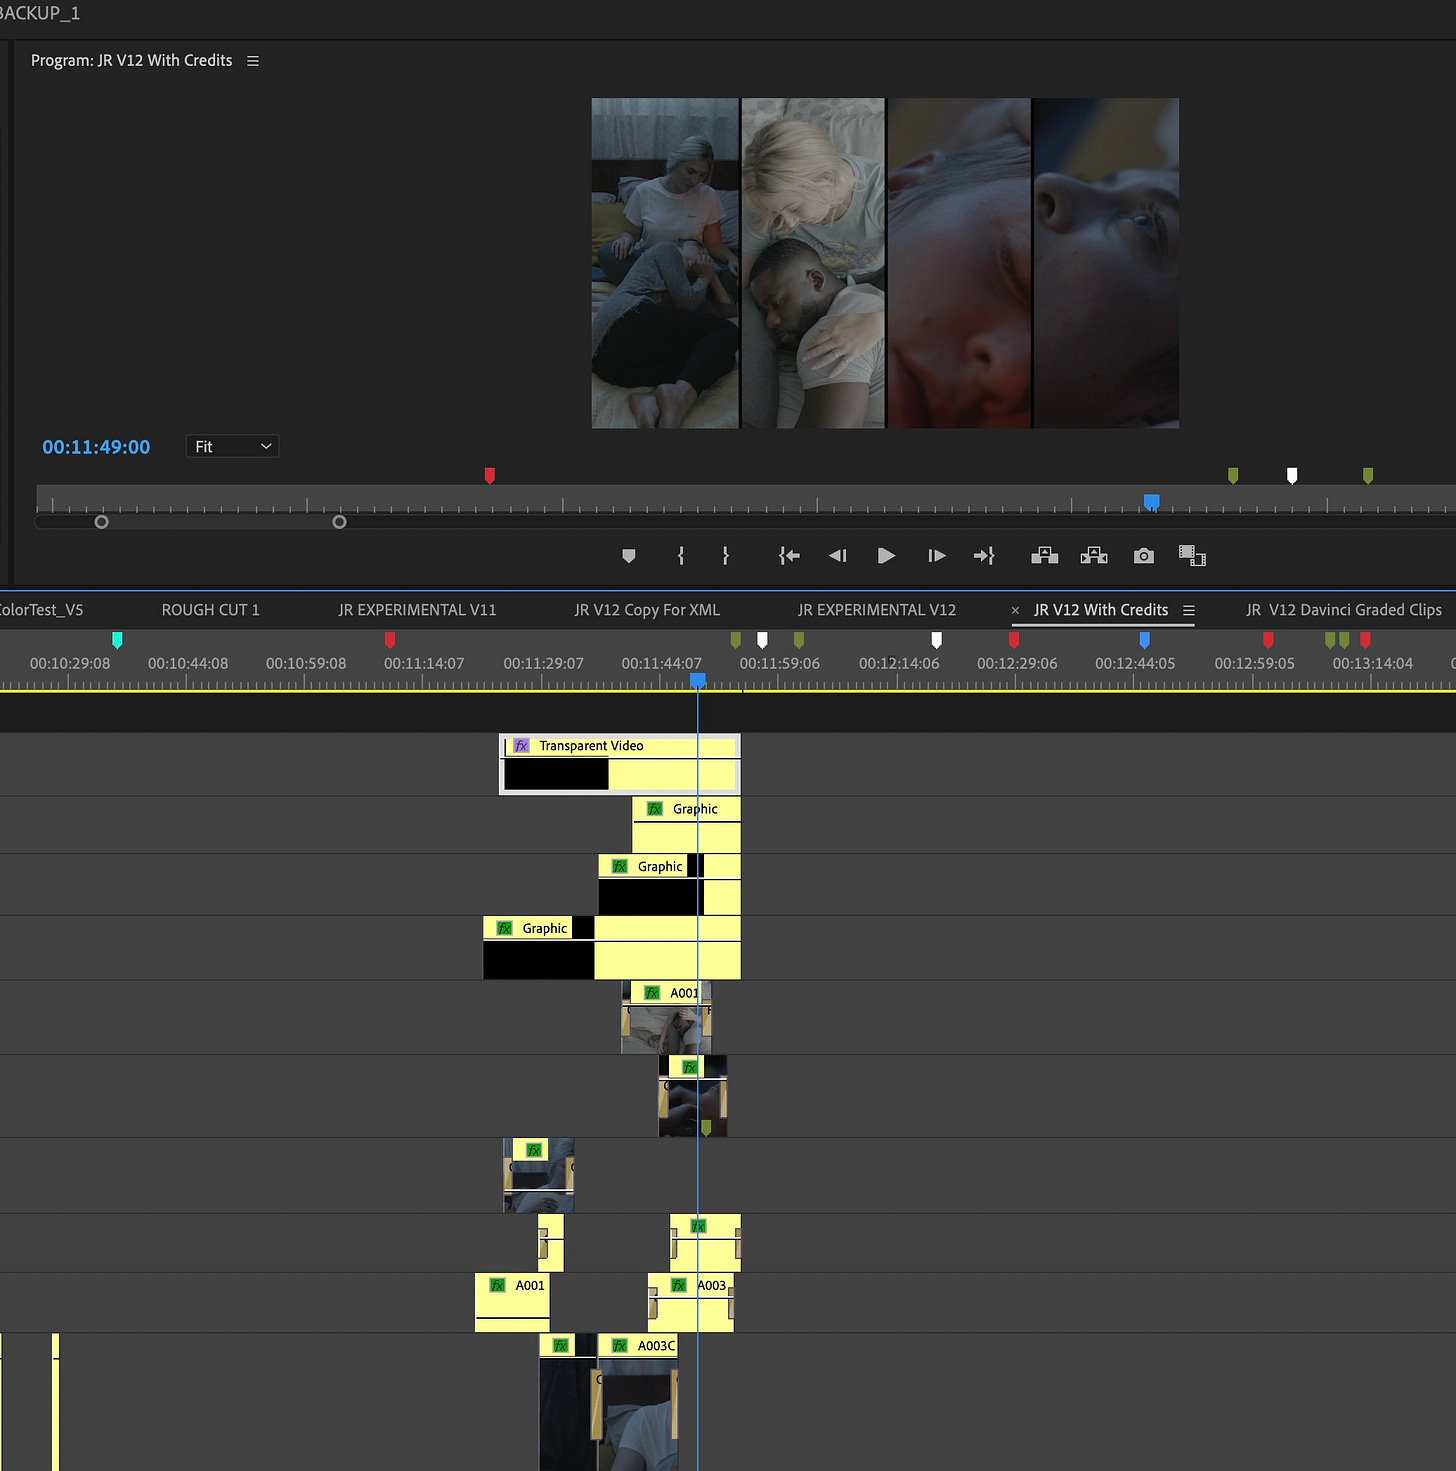Step back one frame
The width and height of the screenshot is (1456, 1471).
coord(838,556)
